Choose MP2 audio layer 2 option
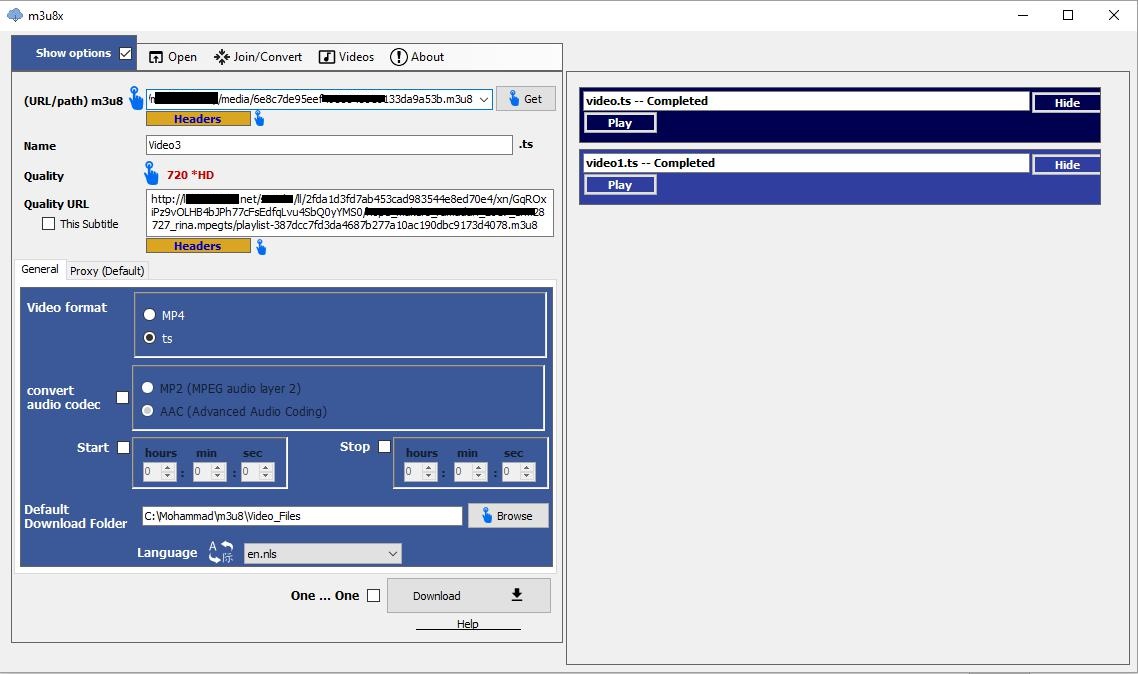Screen dimensions: 1138x674 (x=148, y=387)
